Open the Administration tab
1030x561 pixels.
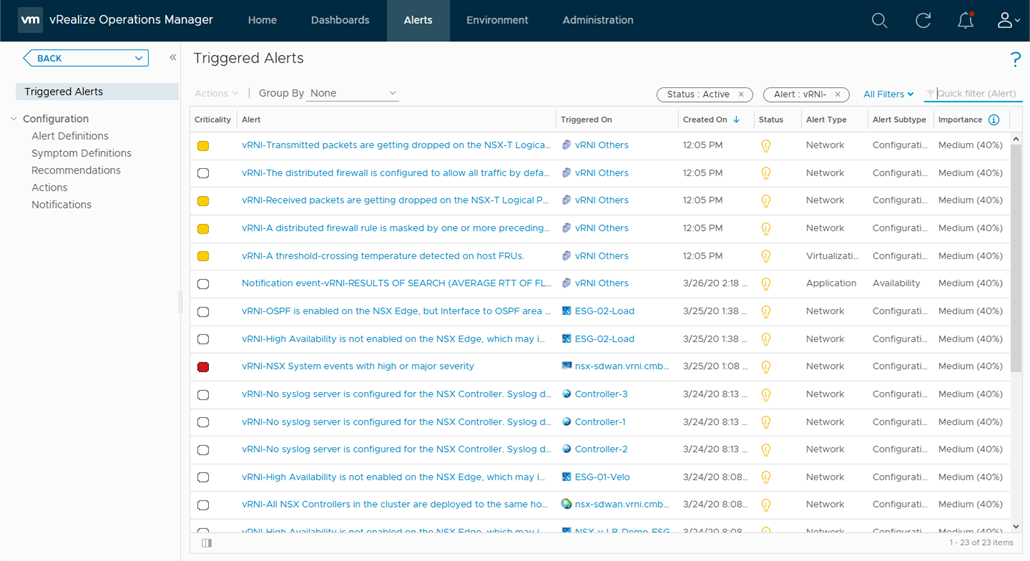(x=597, y=20)
